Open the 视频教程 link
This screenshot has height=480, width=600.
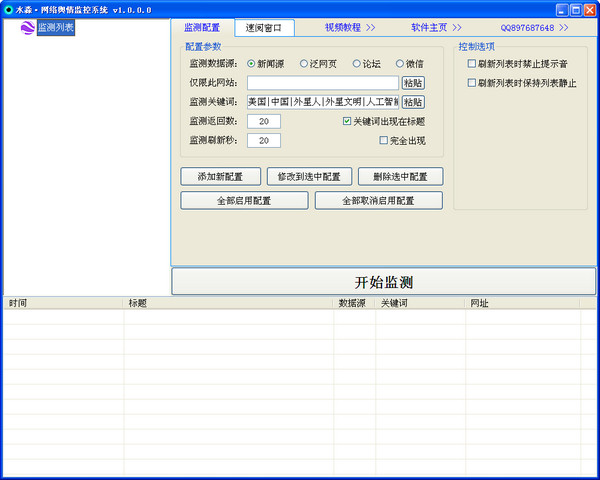350,28
